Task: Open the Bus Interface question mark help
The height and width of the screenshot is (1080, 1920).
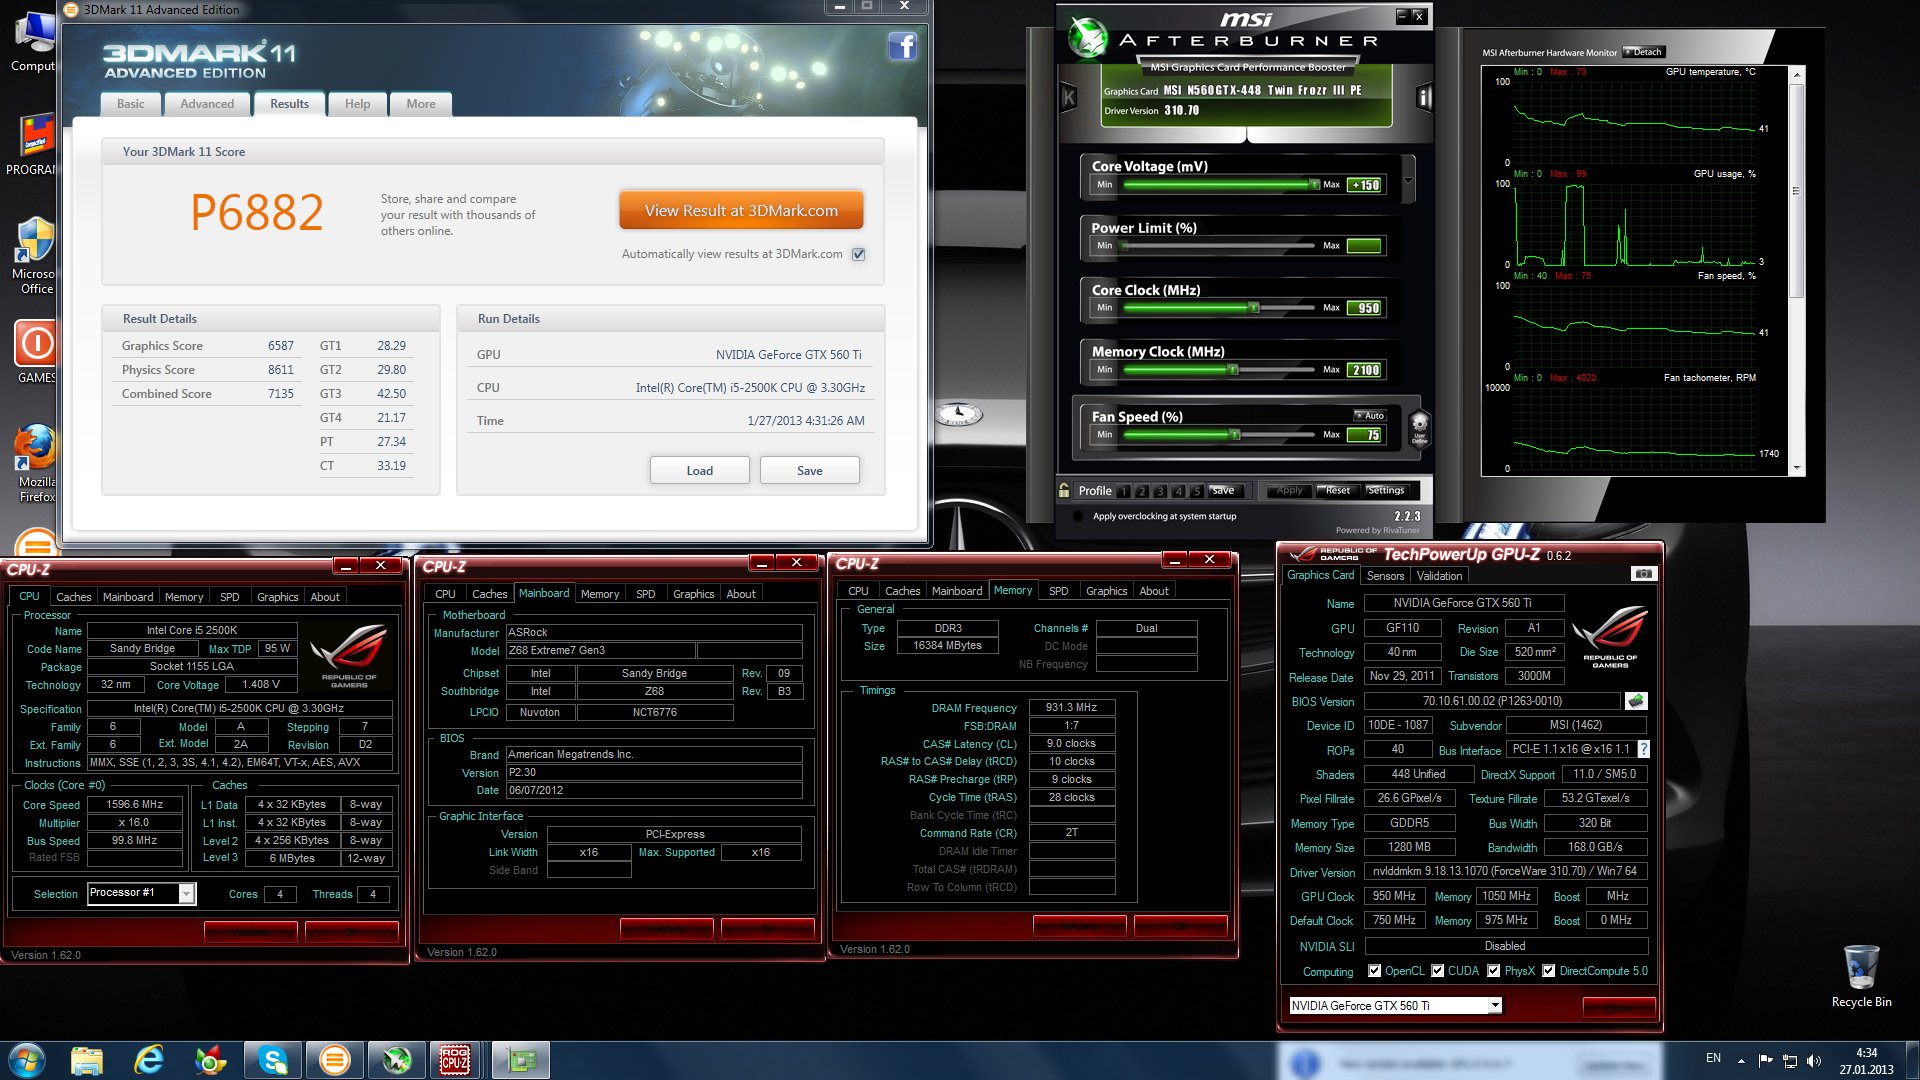Action: [x=1643, y=749]
